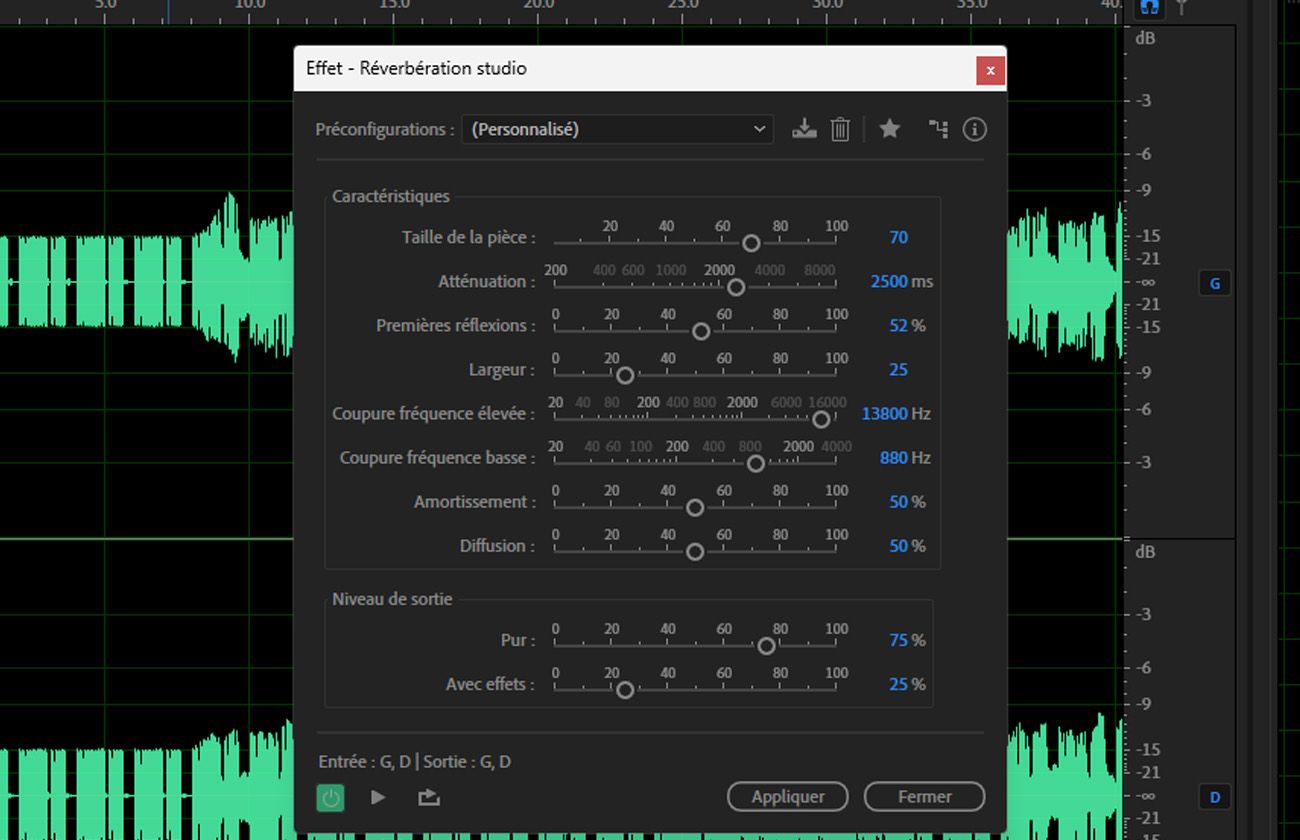Open the channel routing editor icon
The image size is (1300, 840).
click(x=937, y=129)
